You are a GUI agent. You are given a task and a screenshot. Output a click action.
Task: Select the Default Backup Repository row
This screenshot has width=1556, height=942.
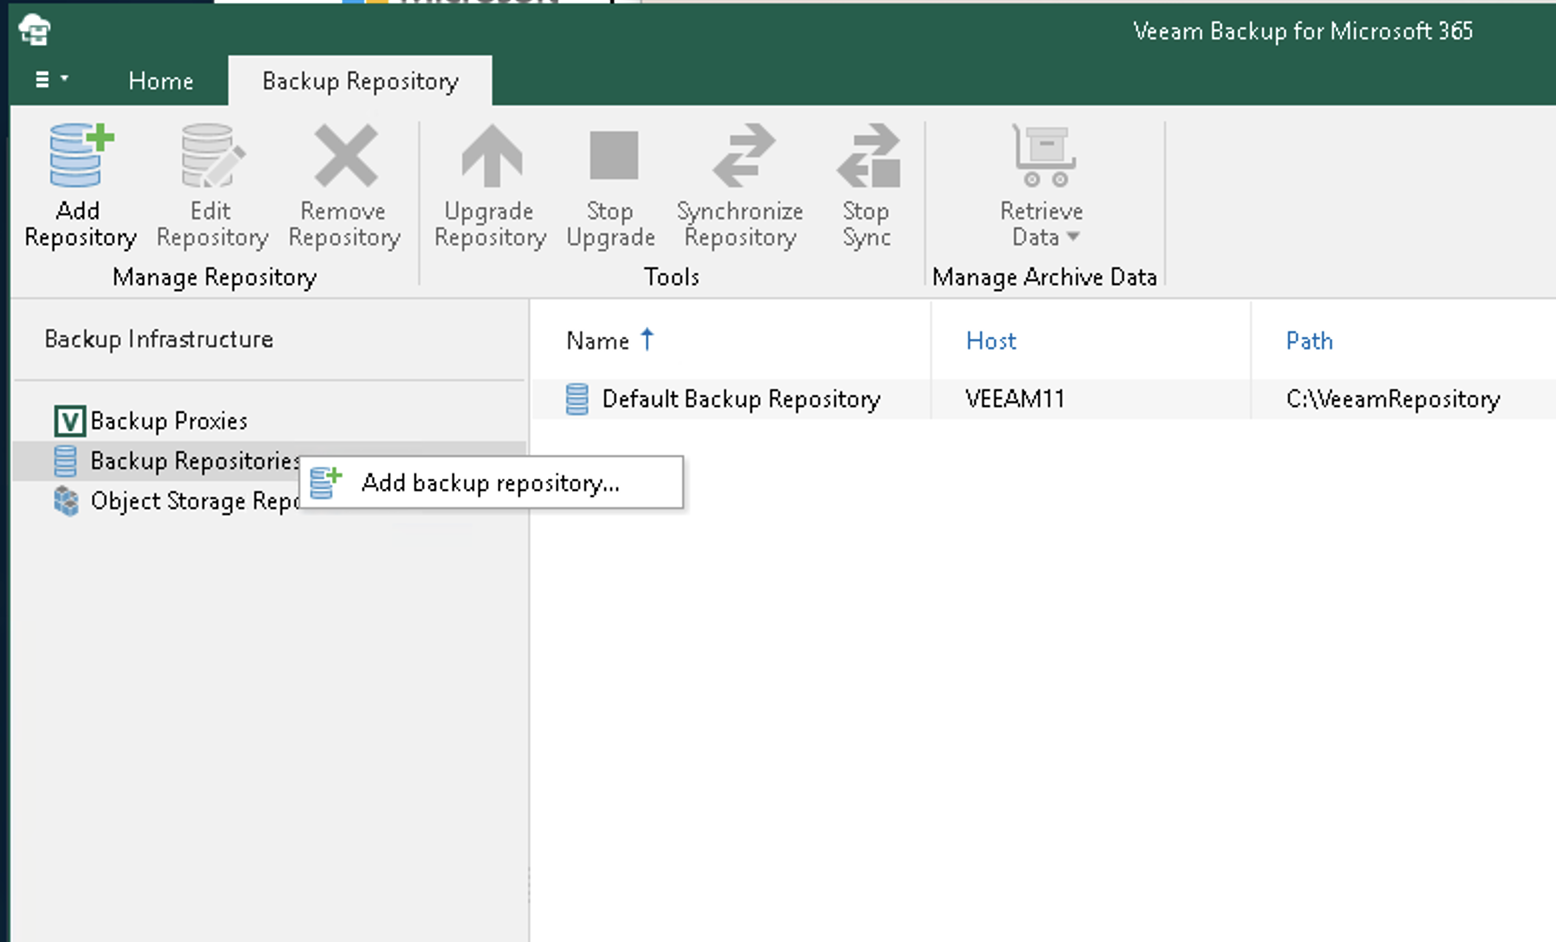coord(1044,399)
